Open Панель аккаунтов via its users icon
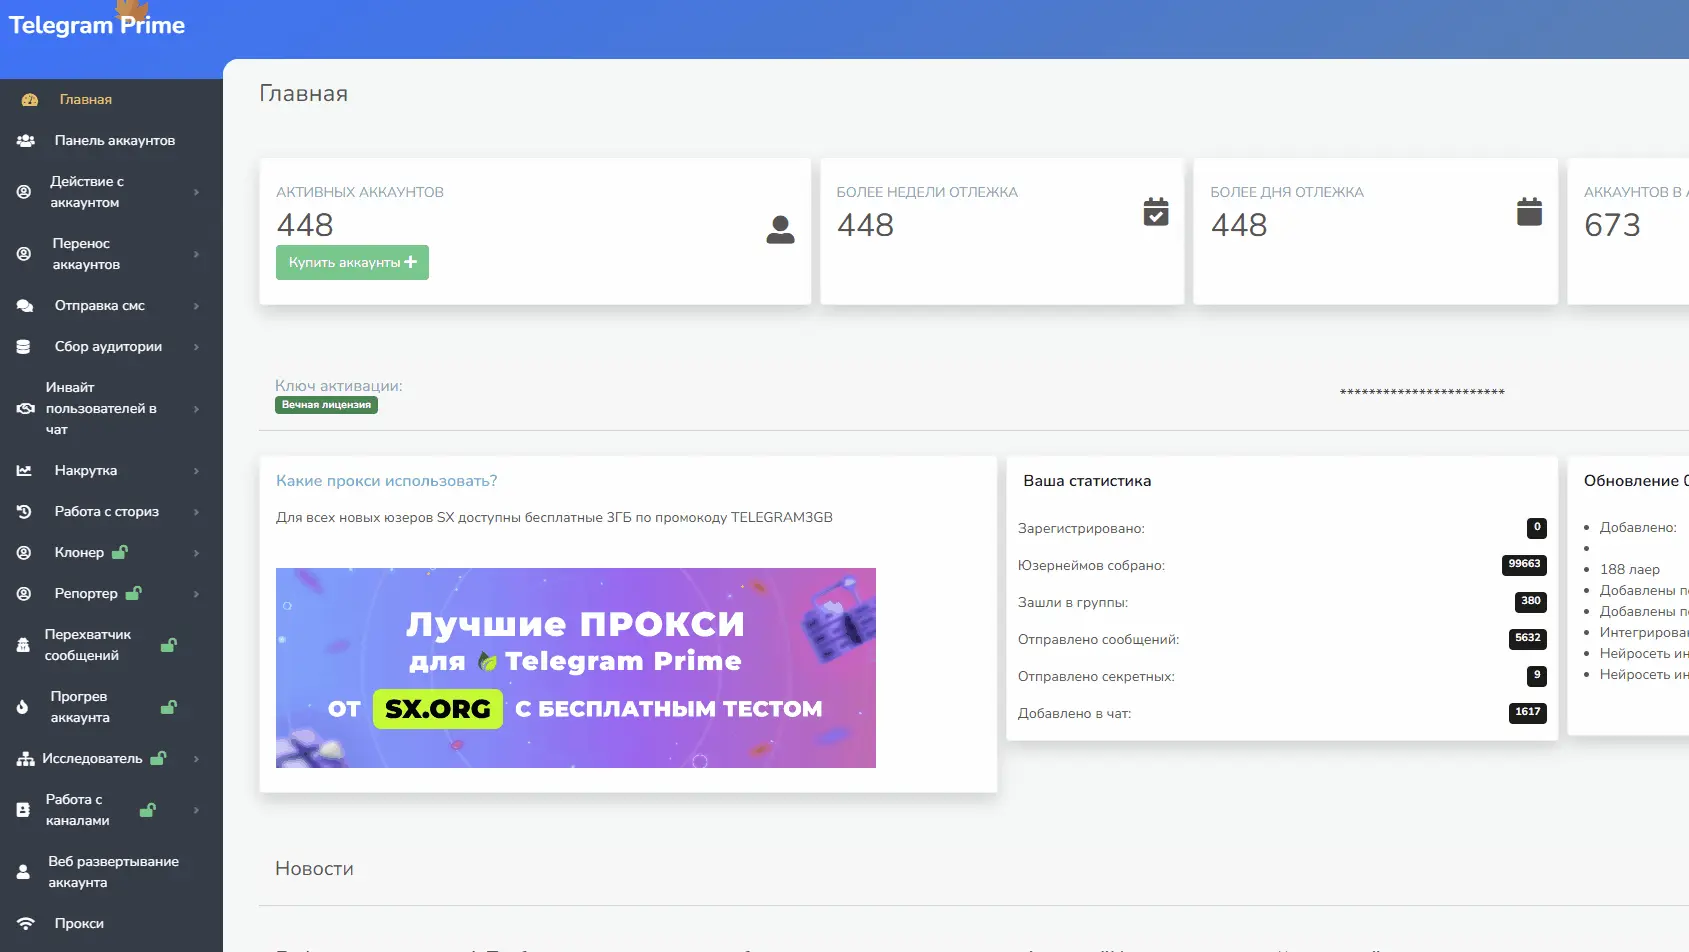Image resolution: width=1689 pixels, height=952 pixels. click(x=25, y=140)
